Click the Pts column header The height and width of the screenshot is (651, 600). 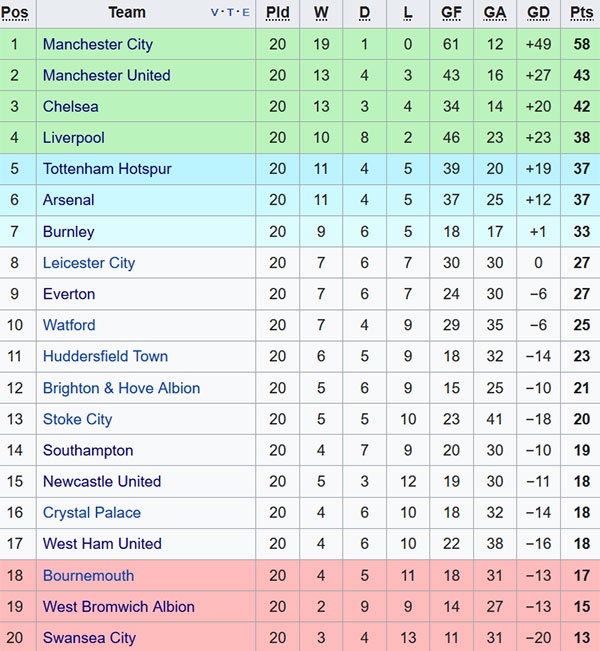point(581,13)
